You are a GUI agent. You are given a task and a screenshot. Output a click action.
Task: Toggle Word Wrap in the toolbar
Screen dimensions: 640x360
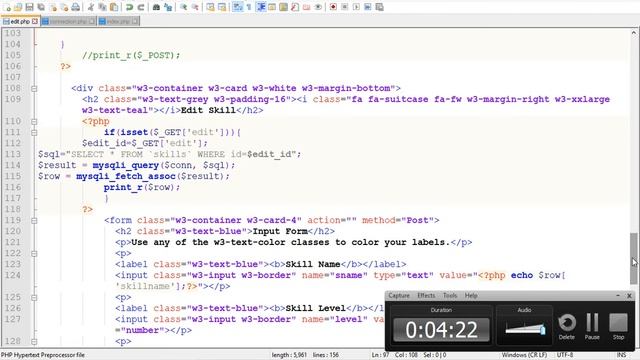point(238,7)
